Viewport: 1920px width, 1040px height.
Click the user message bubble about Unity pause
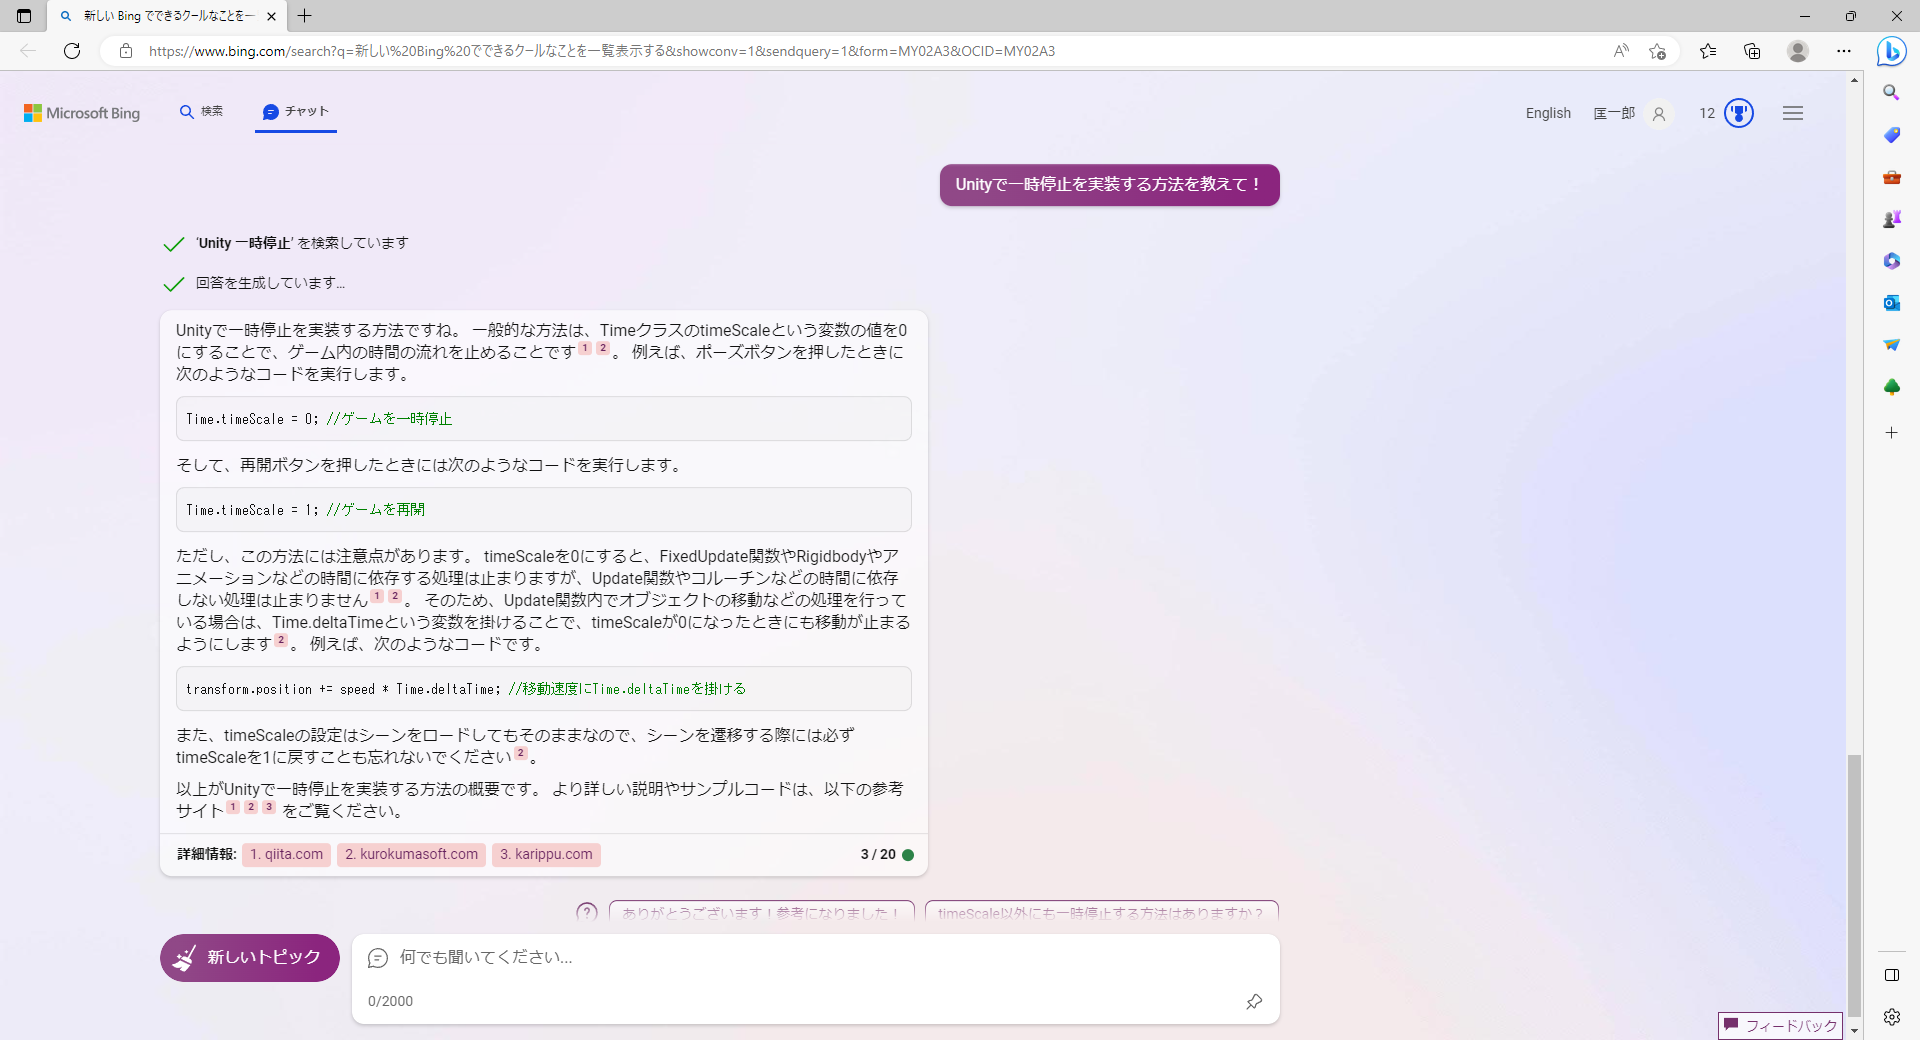point(1109,185)
